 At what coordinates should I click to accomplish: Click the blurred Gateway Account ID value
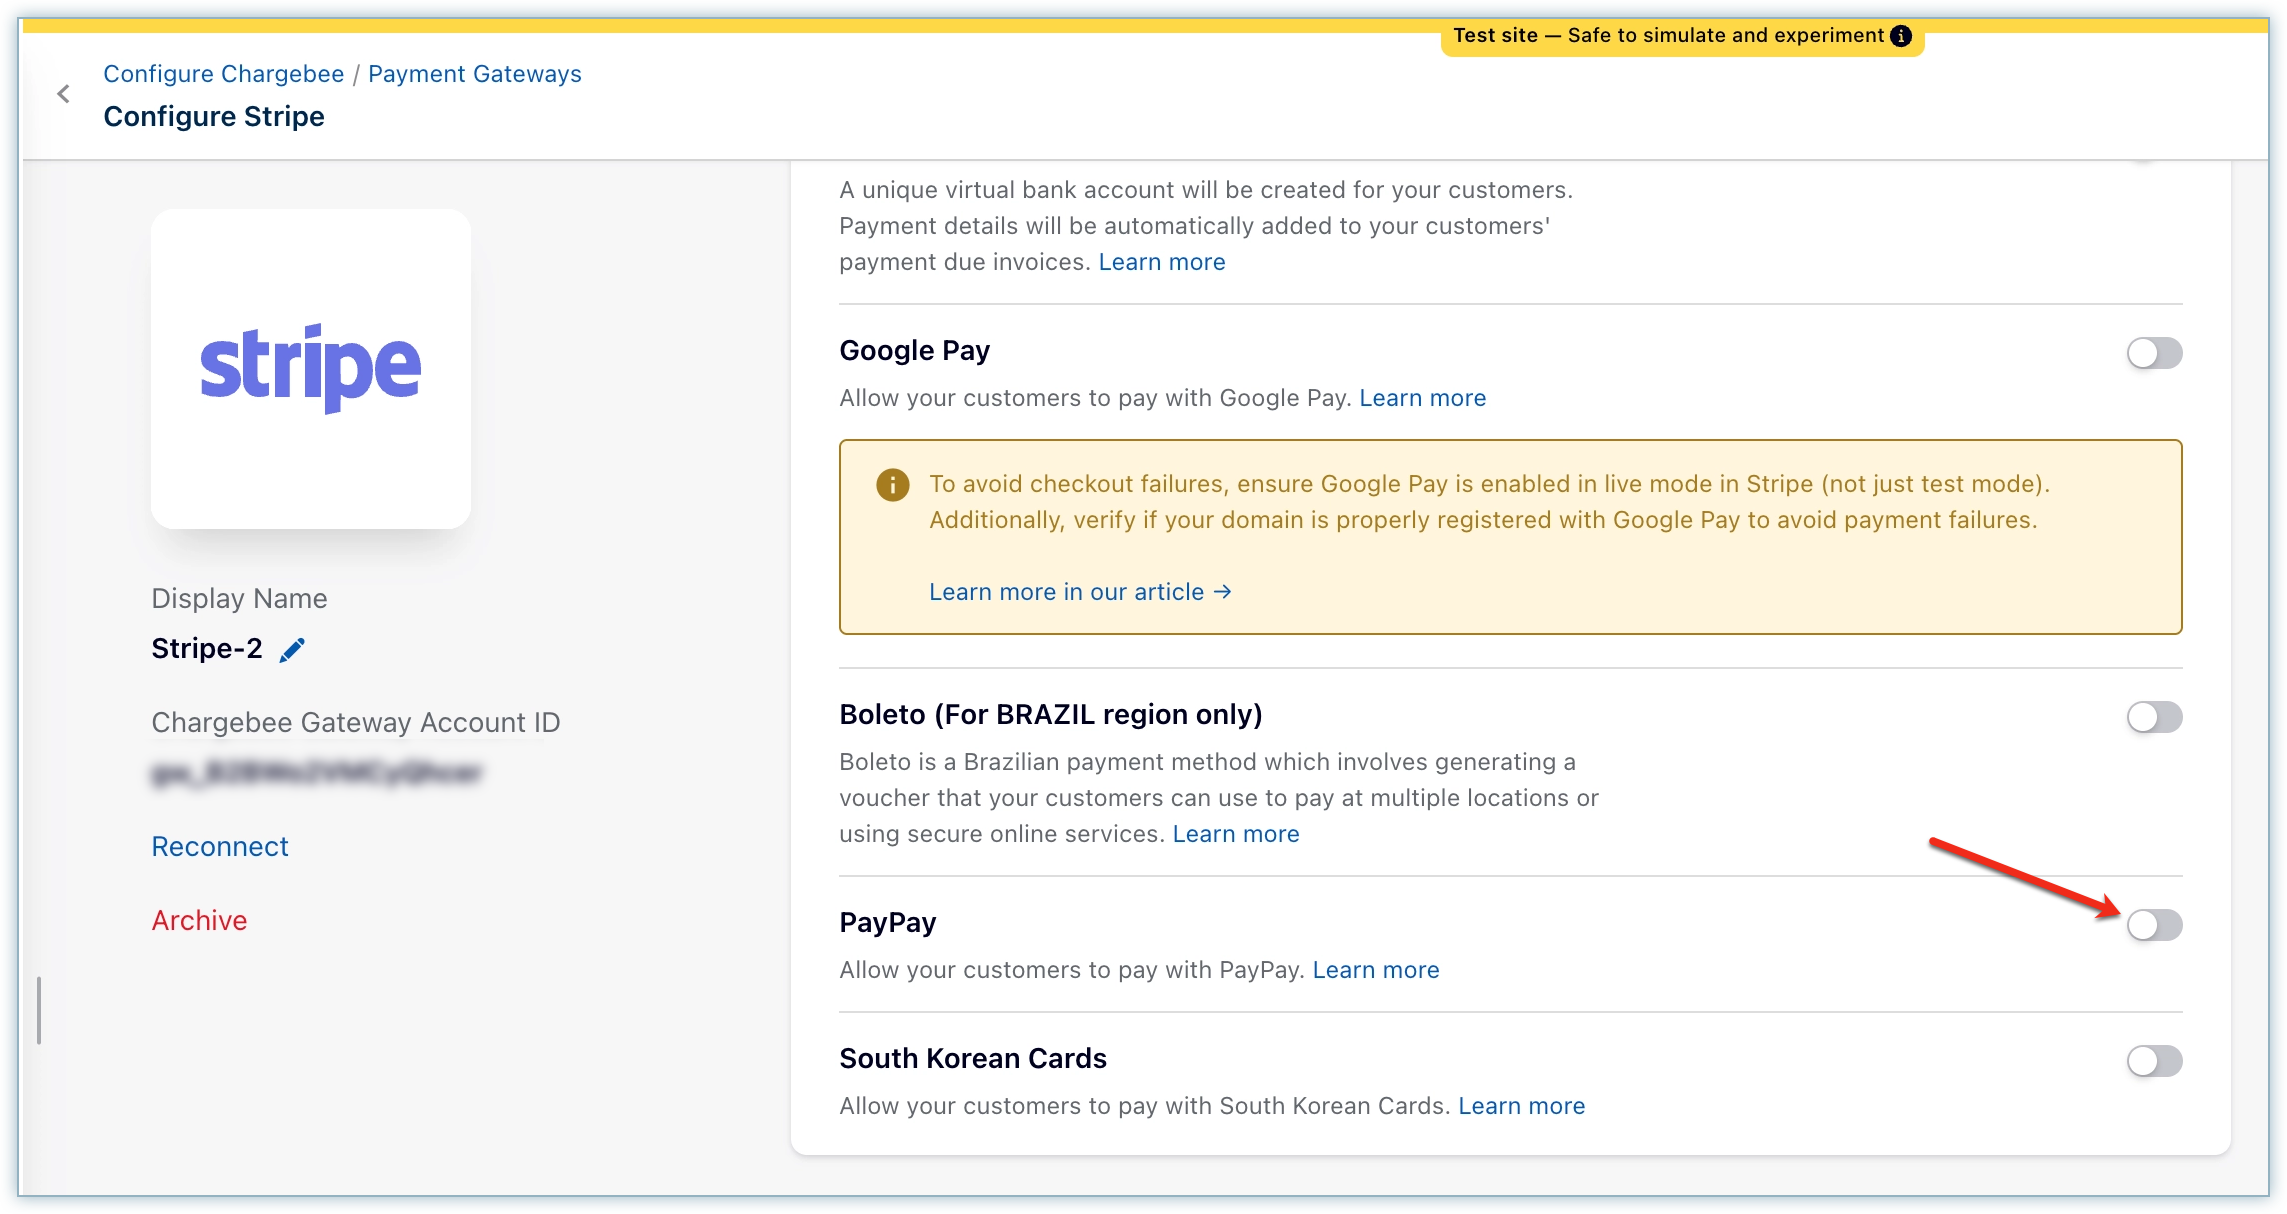coord(317,773)
